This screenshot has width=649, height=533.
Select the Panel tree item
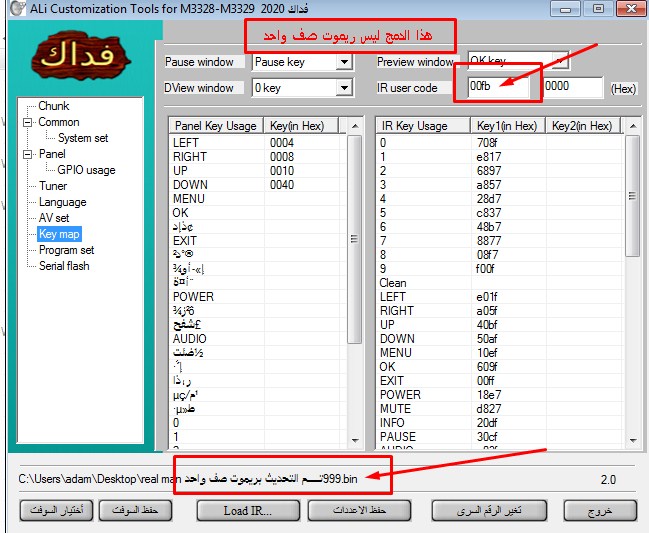click(x=52, y=154)
